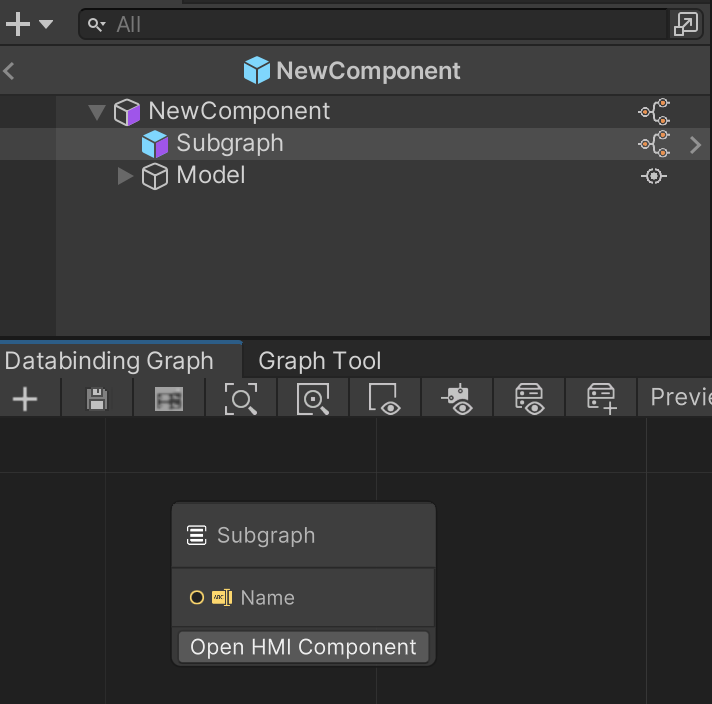Click the graph icon on Subgraph row

tap(654, 144)
